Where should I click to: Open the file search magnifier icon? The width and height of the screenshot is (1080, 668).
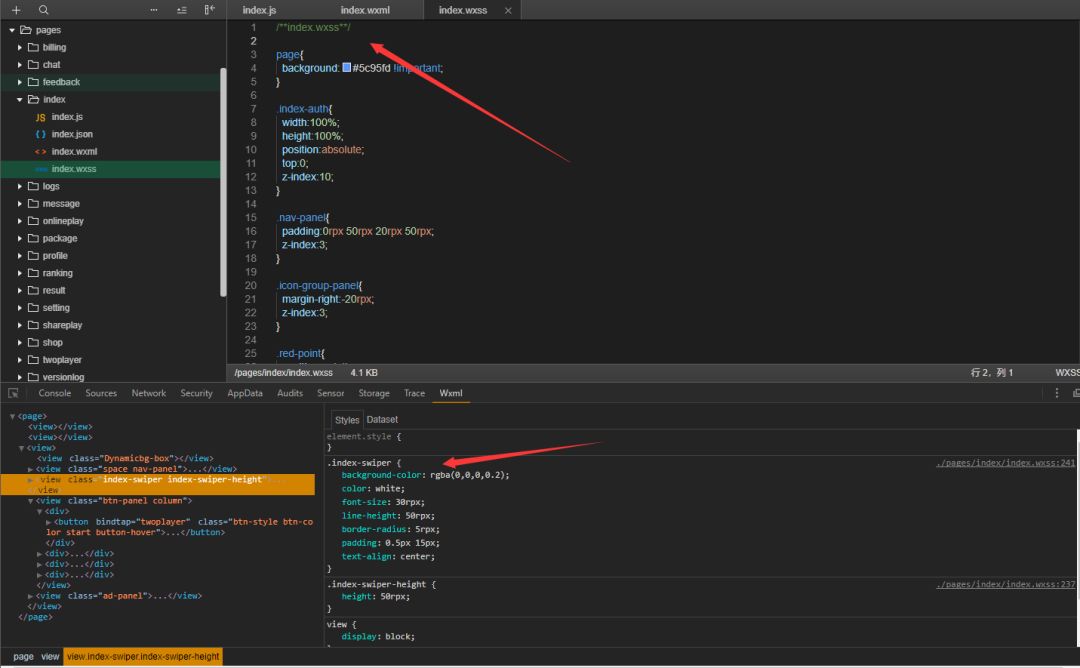click(43, 10)
